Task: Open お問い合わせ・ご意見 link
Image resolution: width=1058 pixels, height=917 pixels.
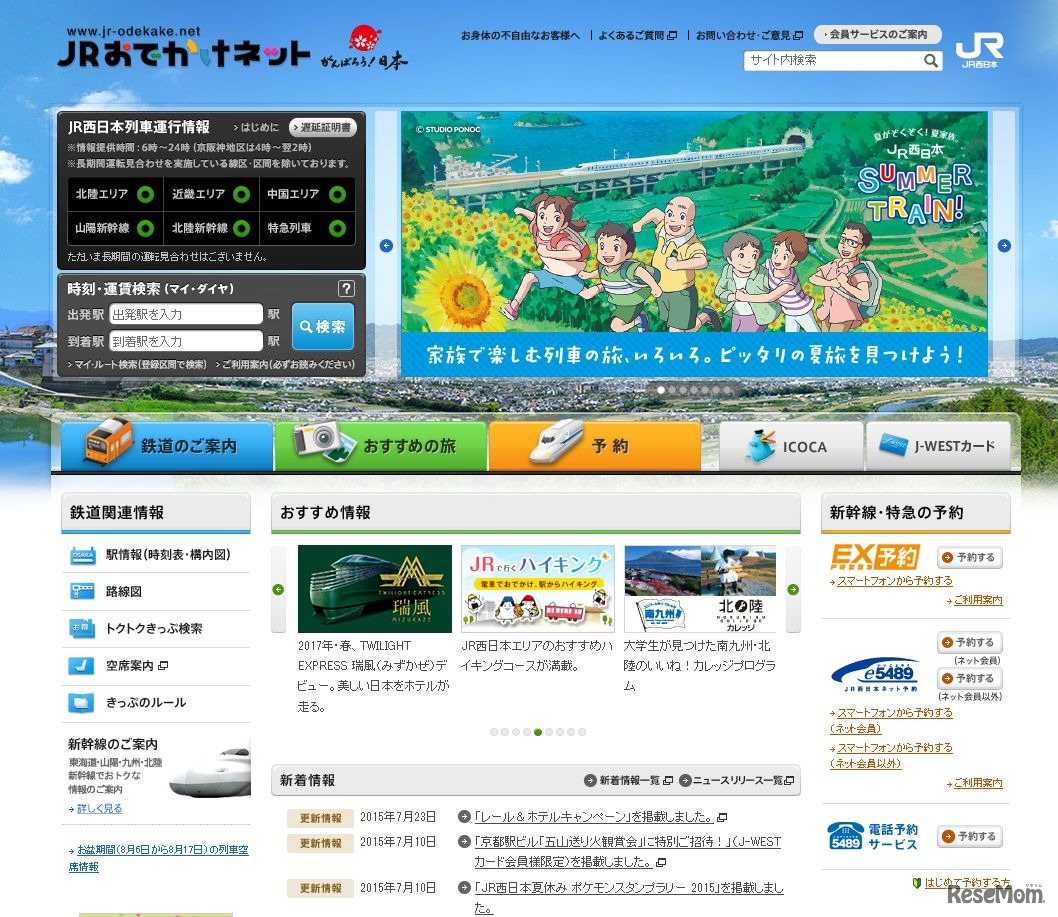Action: pos(749,35)
